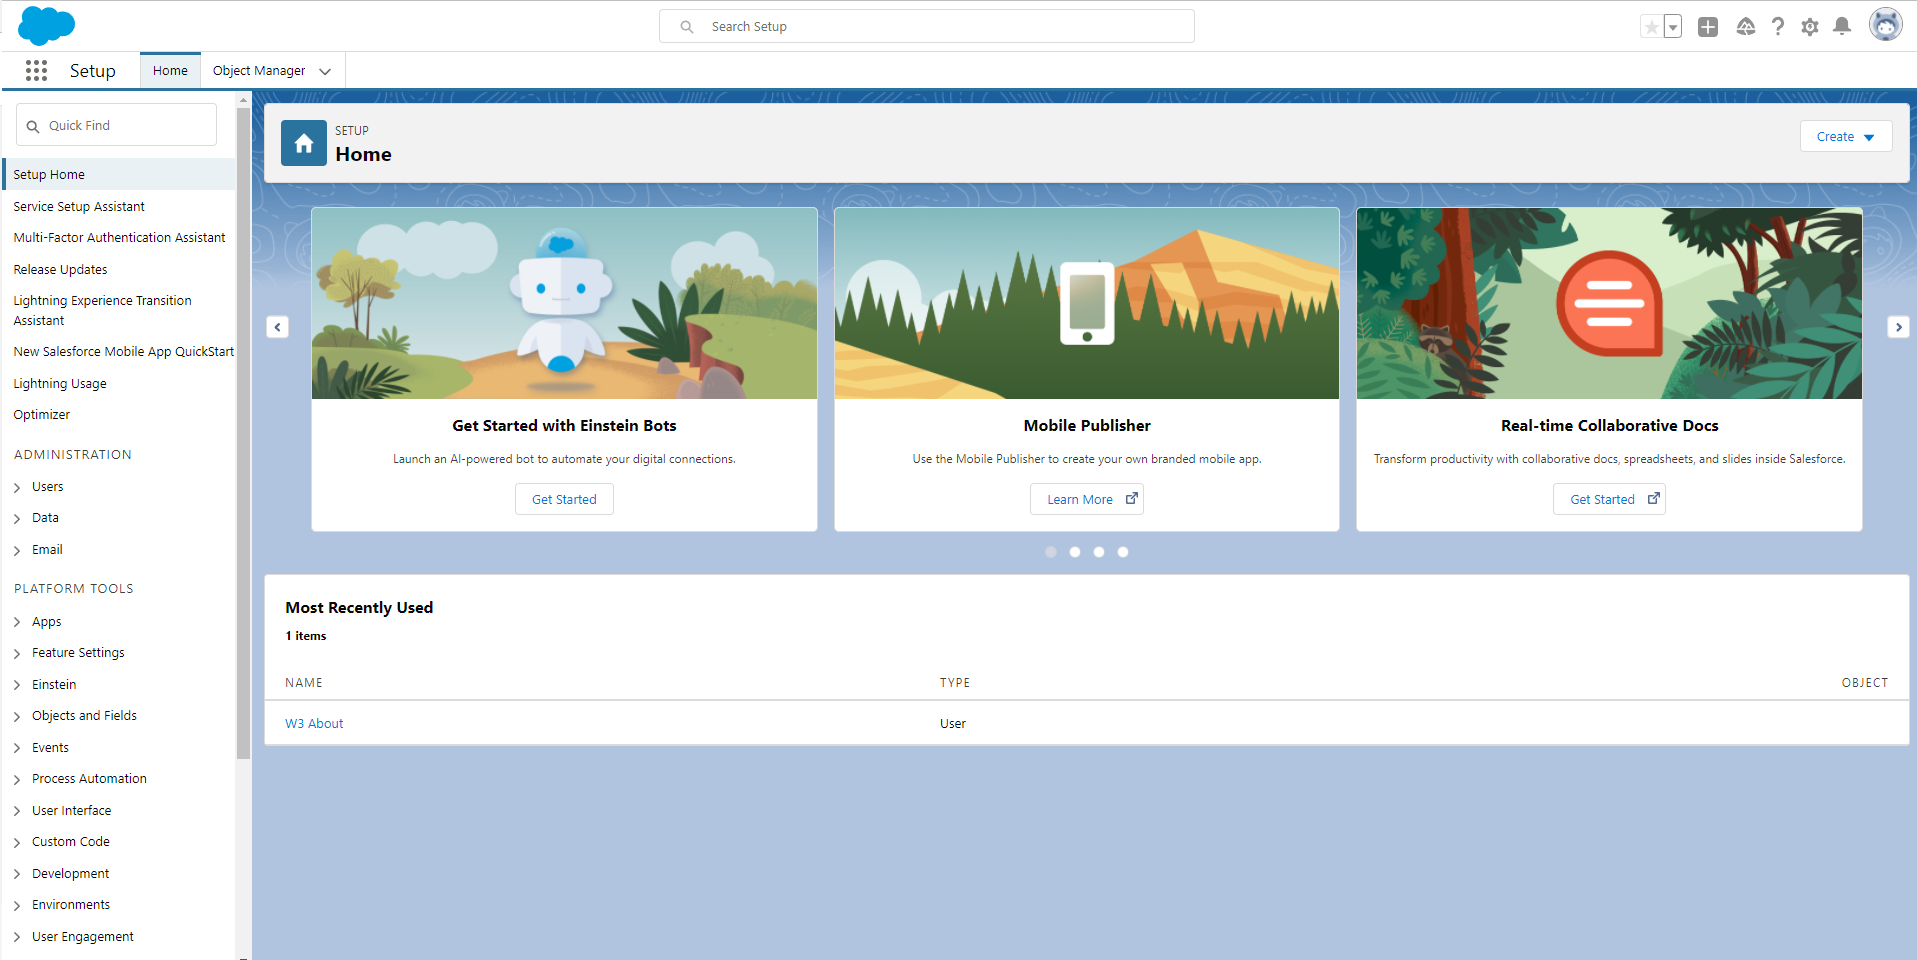Image resolution: width=1917 pixels, height=960 pixels.
Task: Click the Quick Find input field
Action: tap(116, 125)
